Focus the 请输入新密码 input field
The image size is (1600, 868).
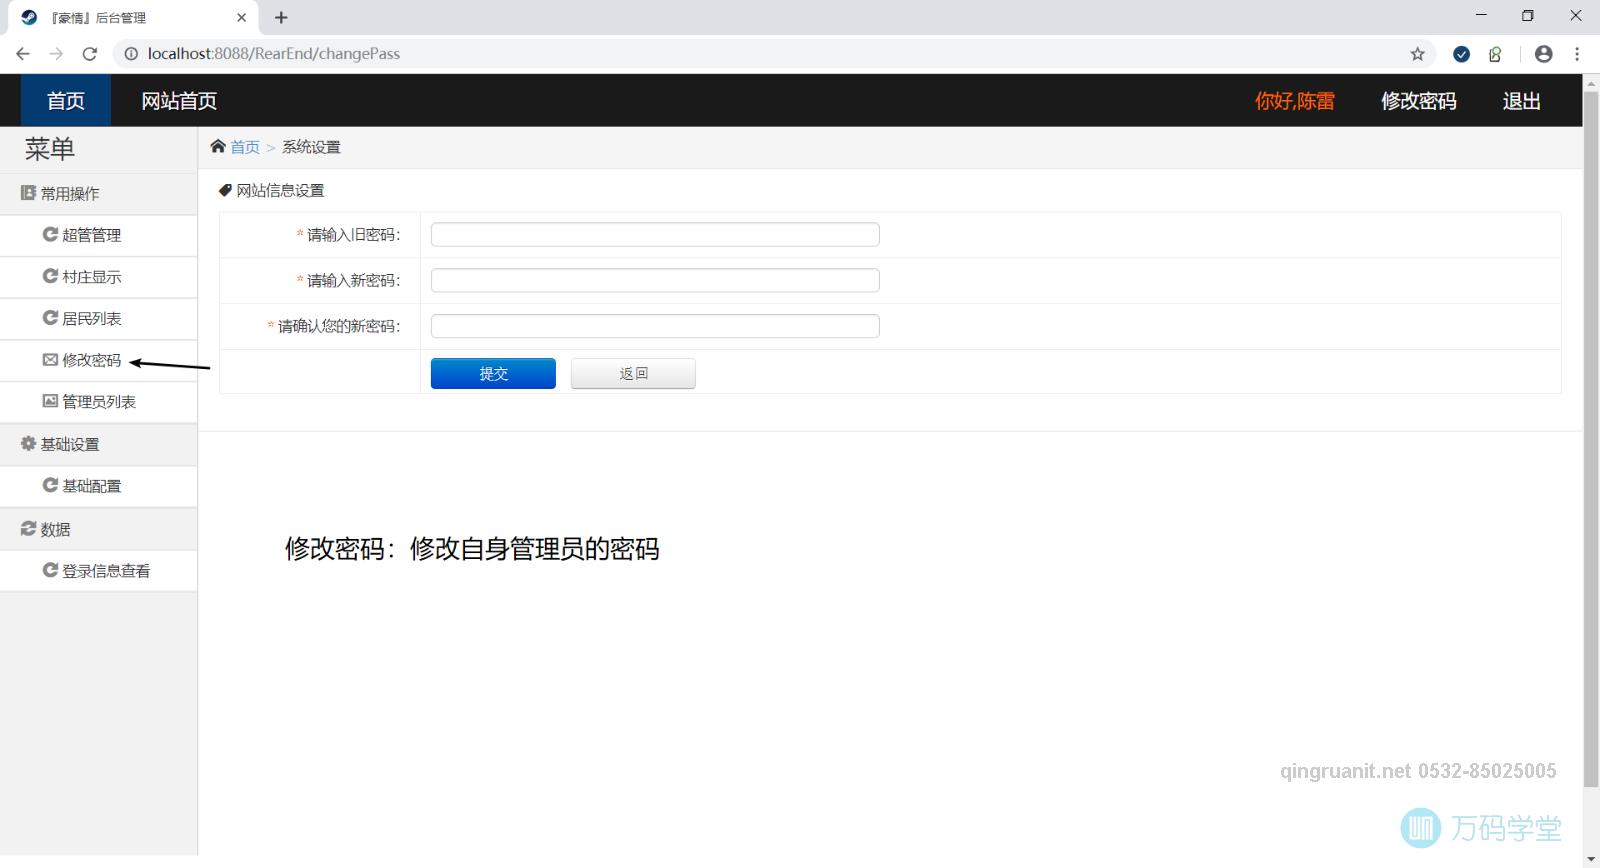click(655, 280)
